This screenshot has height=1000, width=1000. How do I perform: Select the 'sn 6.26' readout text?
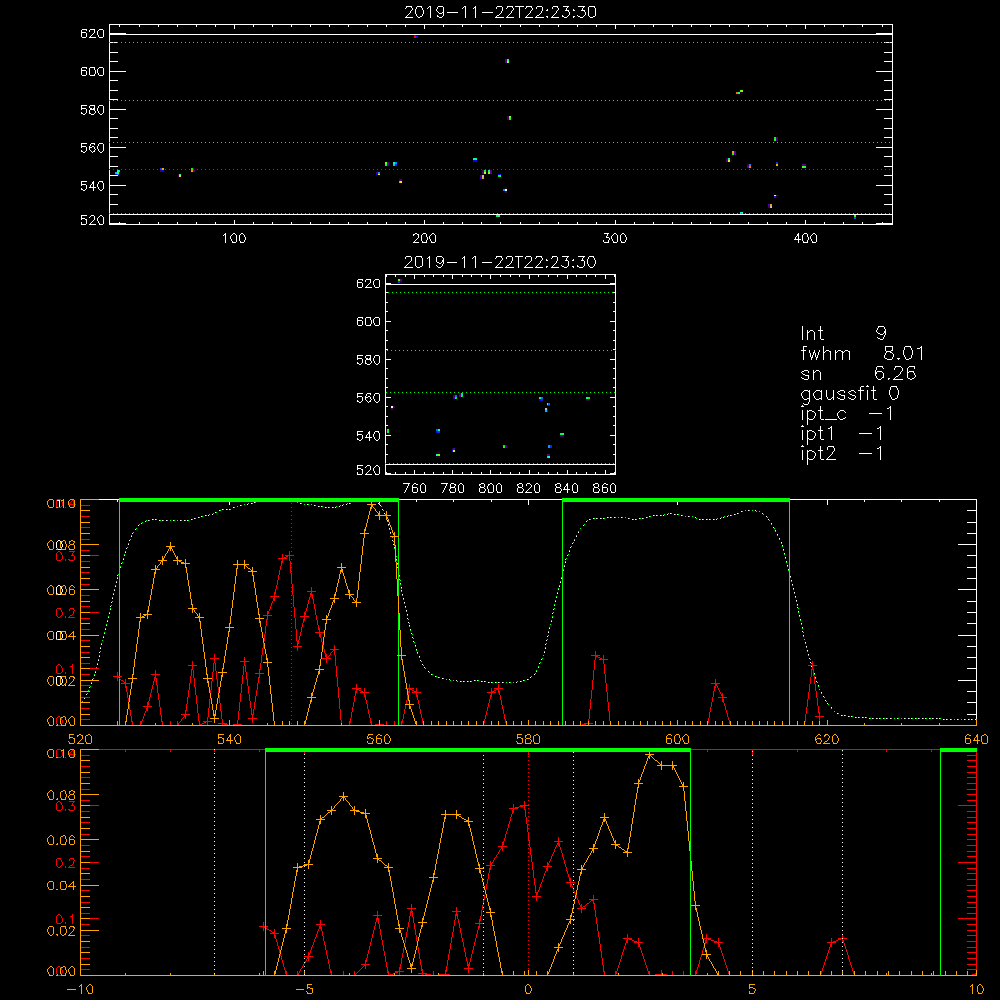click(x=858, y=373)
